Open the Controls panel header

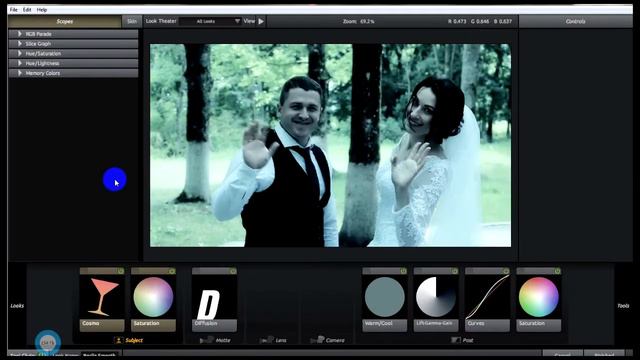coord(576,21)
